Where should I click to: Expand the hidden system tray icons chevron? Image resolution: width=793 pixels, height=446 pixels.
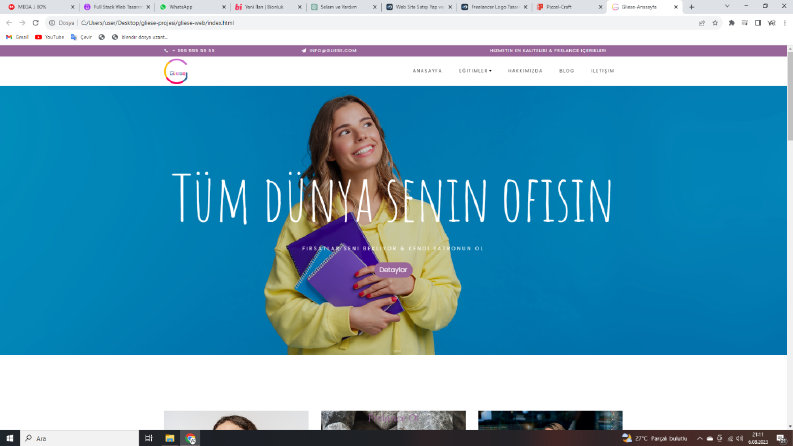pos(699,438)
